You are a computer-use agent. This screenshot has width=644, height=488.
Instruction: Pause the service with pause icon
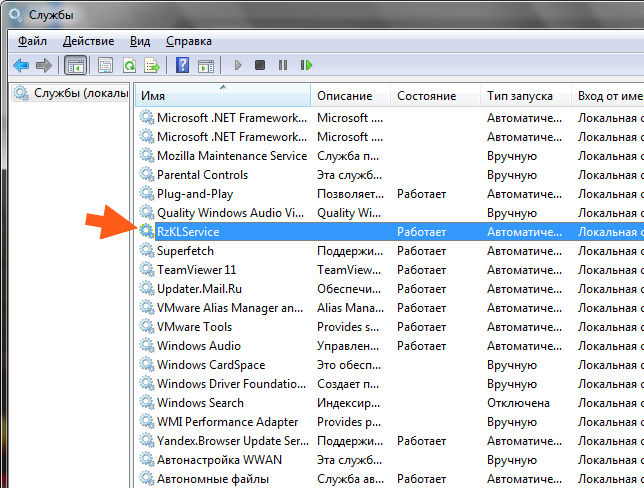(283, 65)
